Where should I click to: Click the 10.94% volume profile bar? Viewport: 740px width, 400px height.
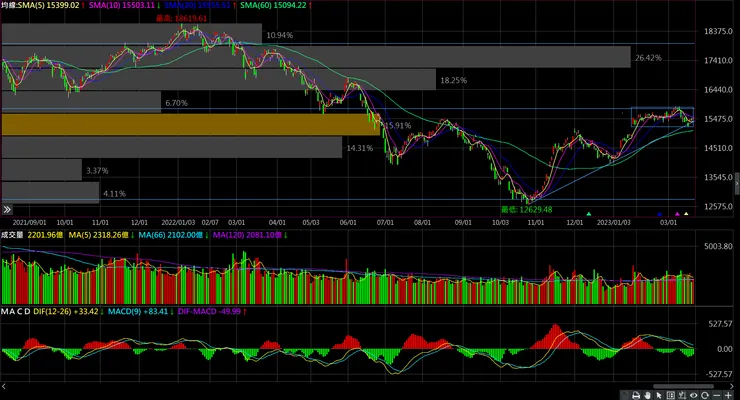coord(132,34)
